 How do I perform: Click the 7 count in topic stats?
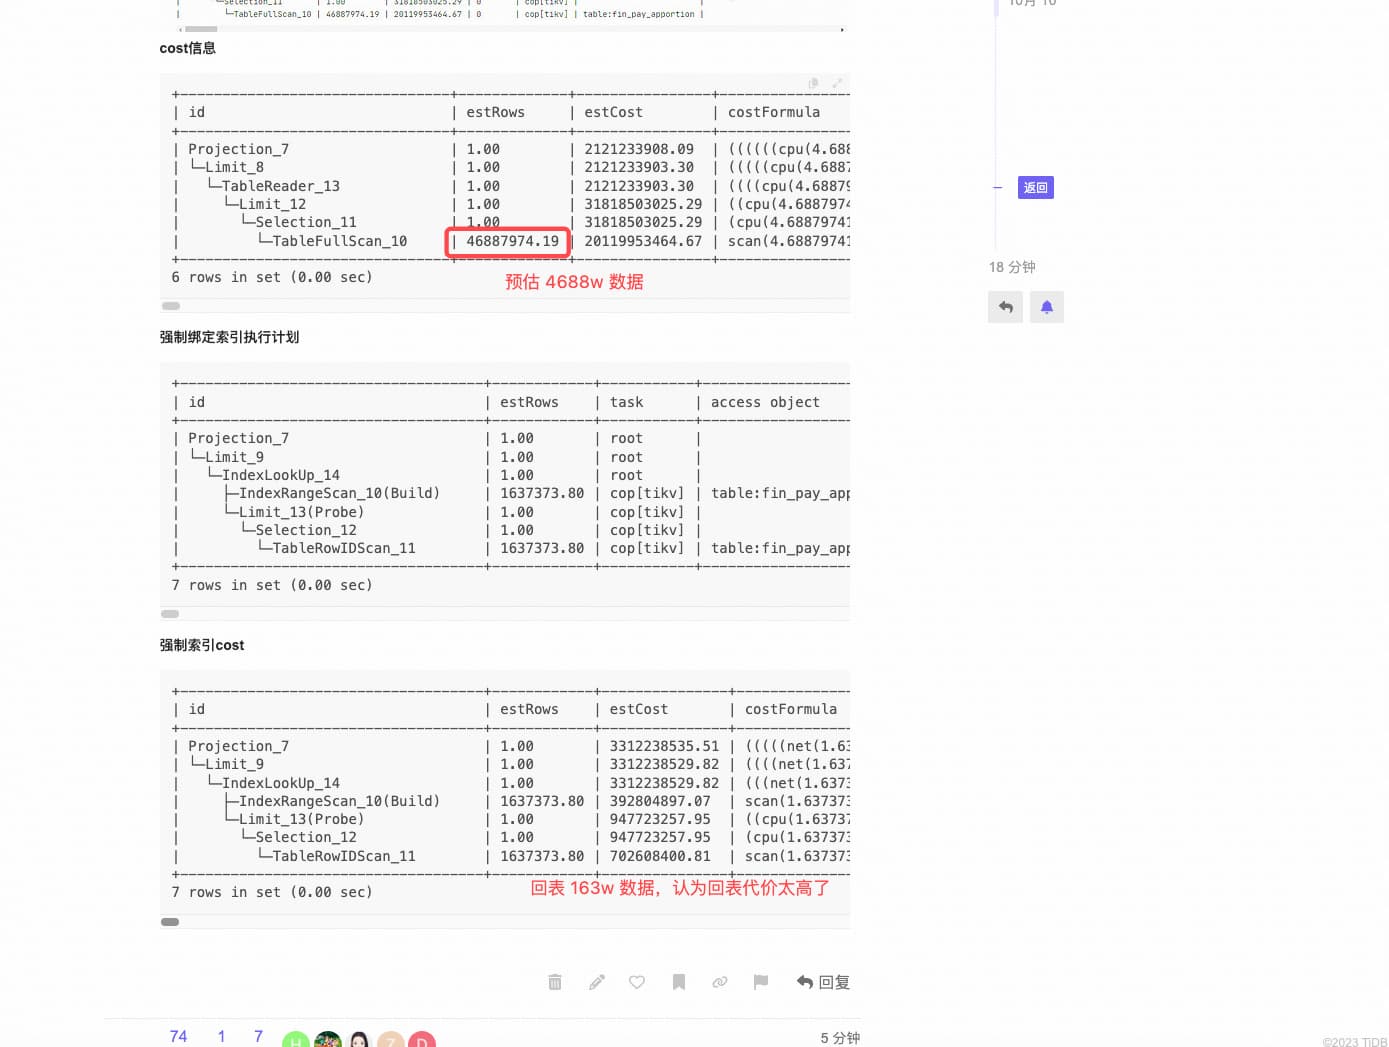[x=258, y=1036]
